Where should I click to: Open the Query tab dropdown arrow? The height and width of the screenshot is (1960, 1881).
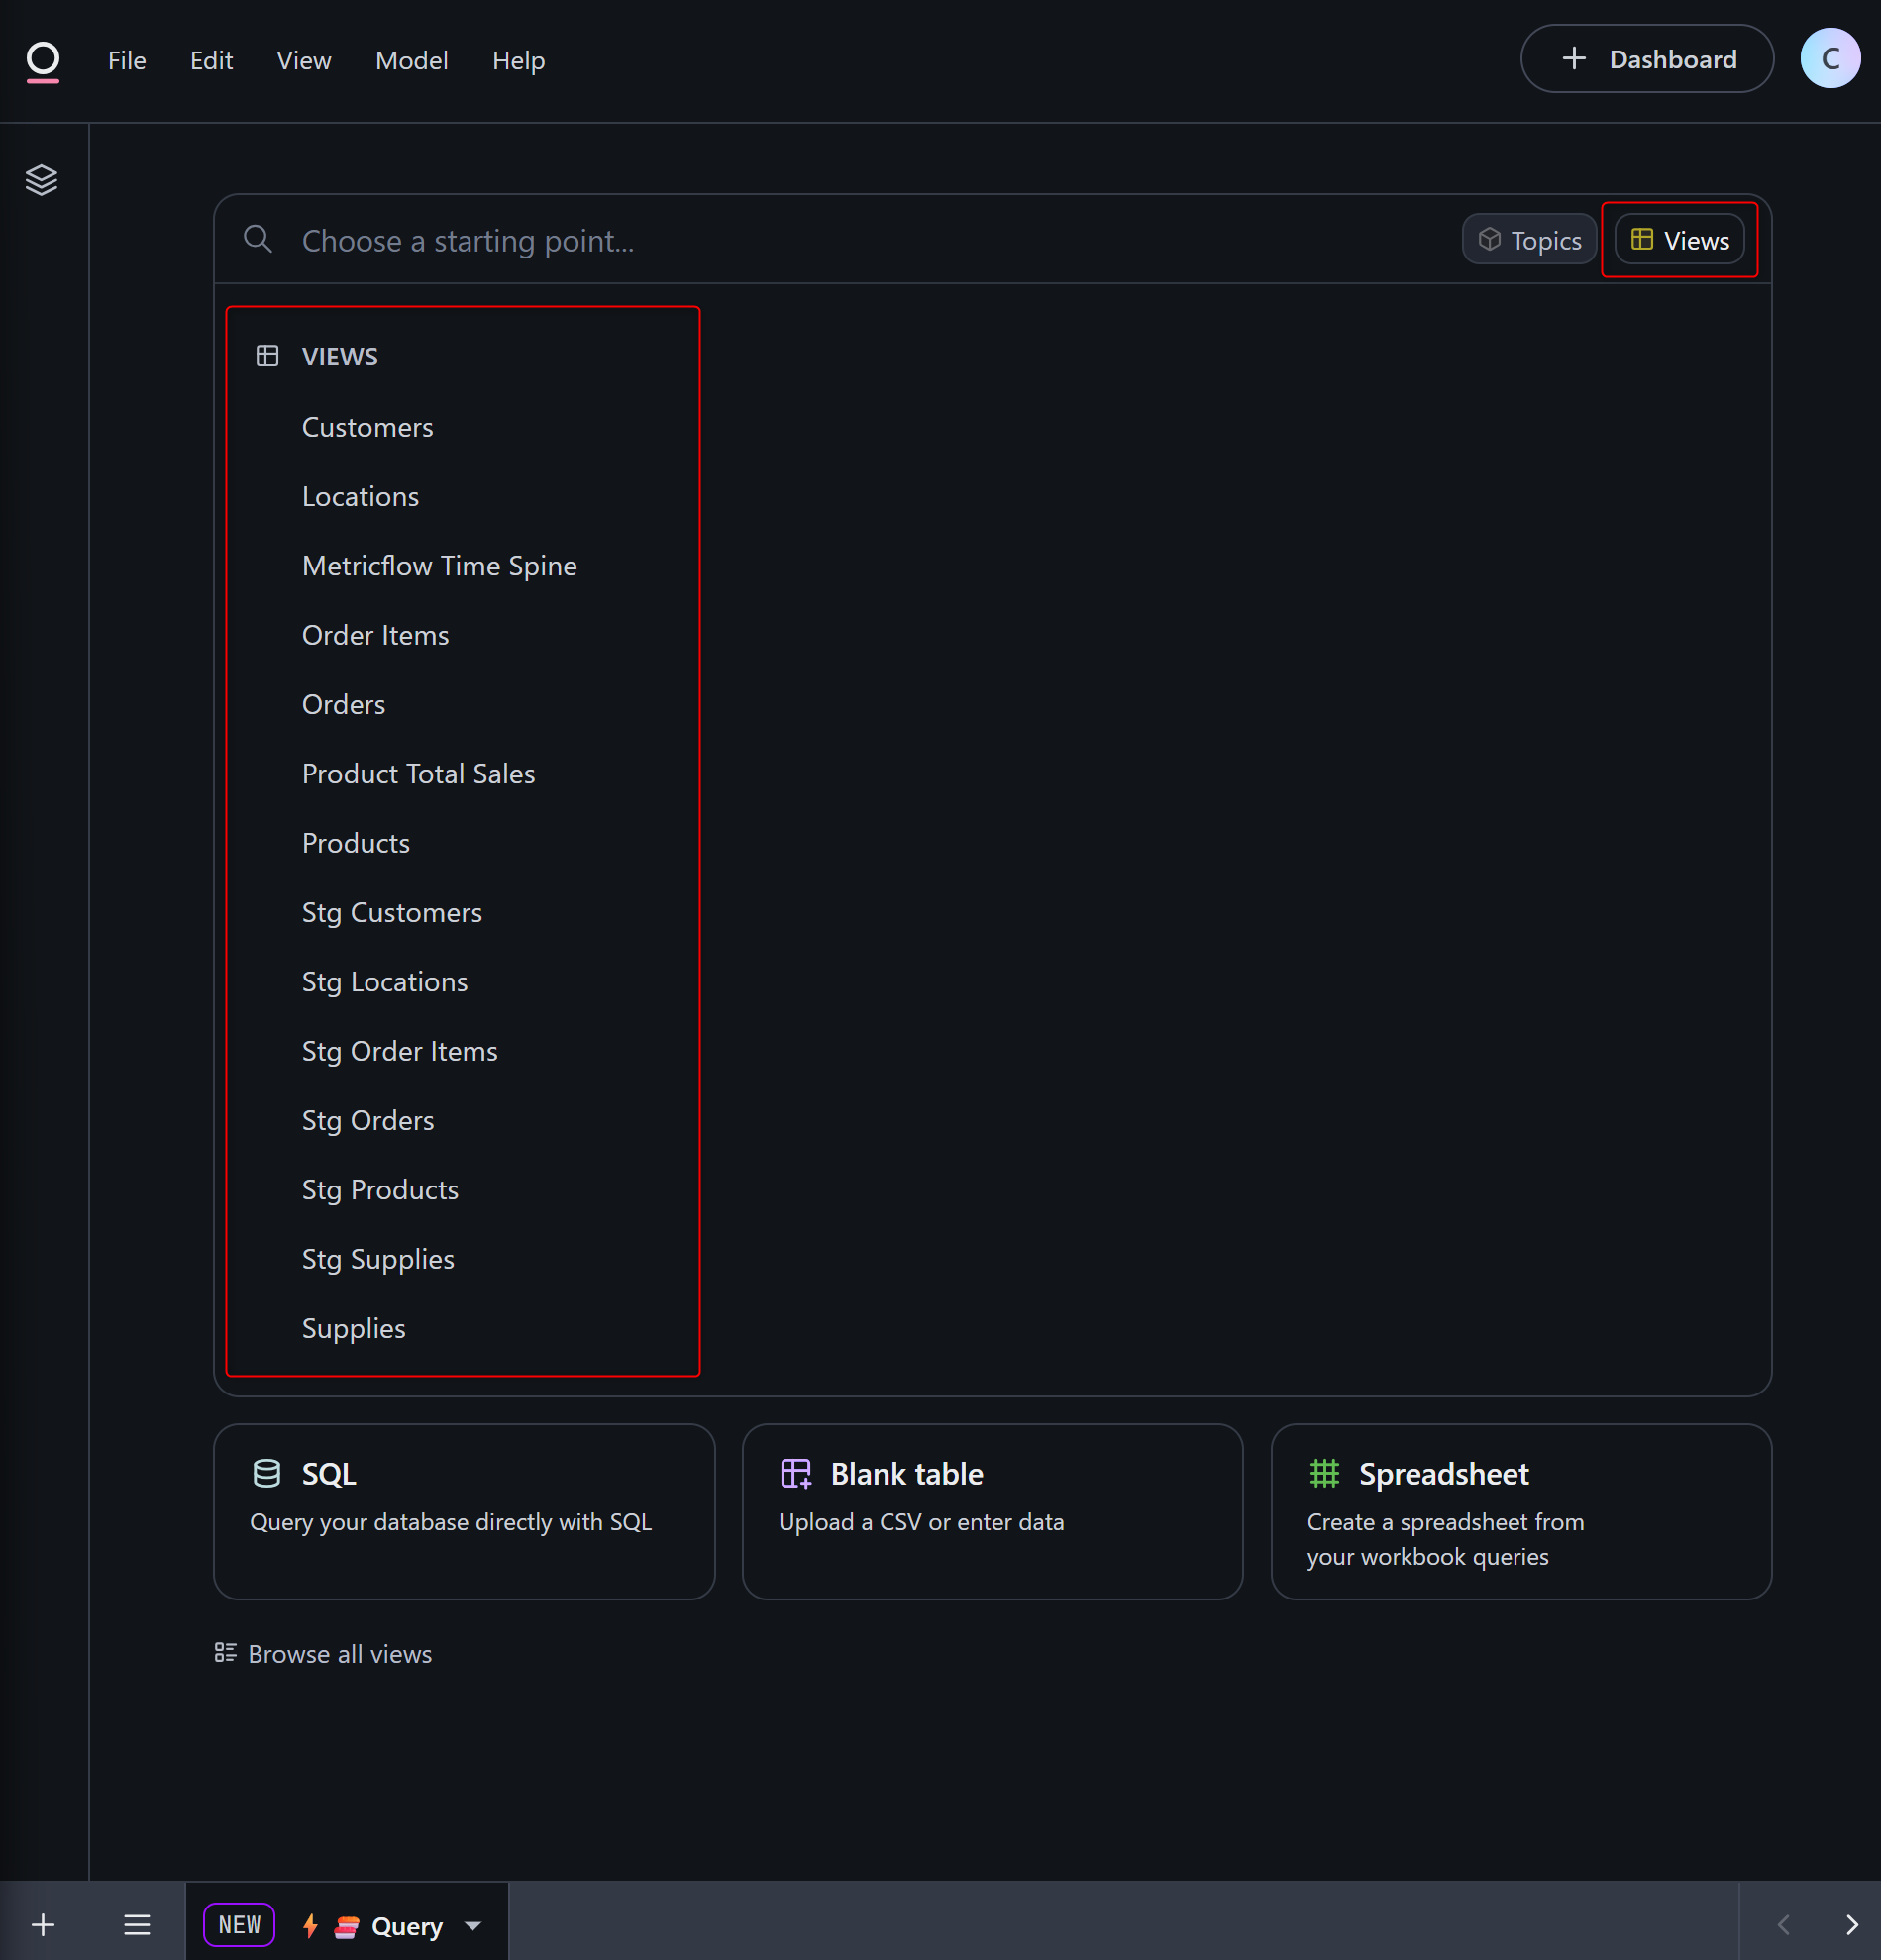[x=473, y=1926]
